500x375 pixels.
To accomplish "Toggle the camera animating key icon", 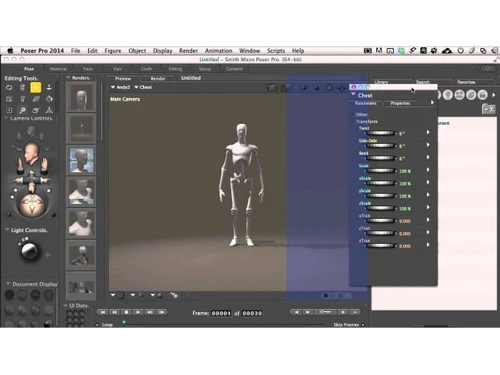I will coord(15,147).
